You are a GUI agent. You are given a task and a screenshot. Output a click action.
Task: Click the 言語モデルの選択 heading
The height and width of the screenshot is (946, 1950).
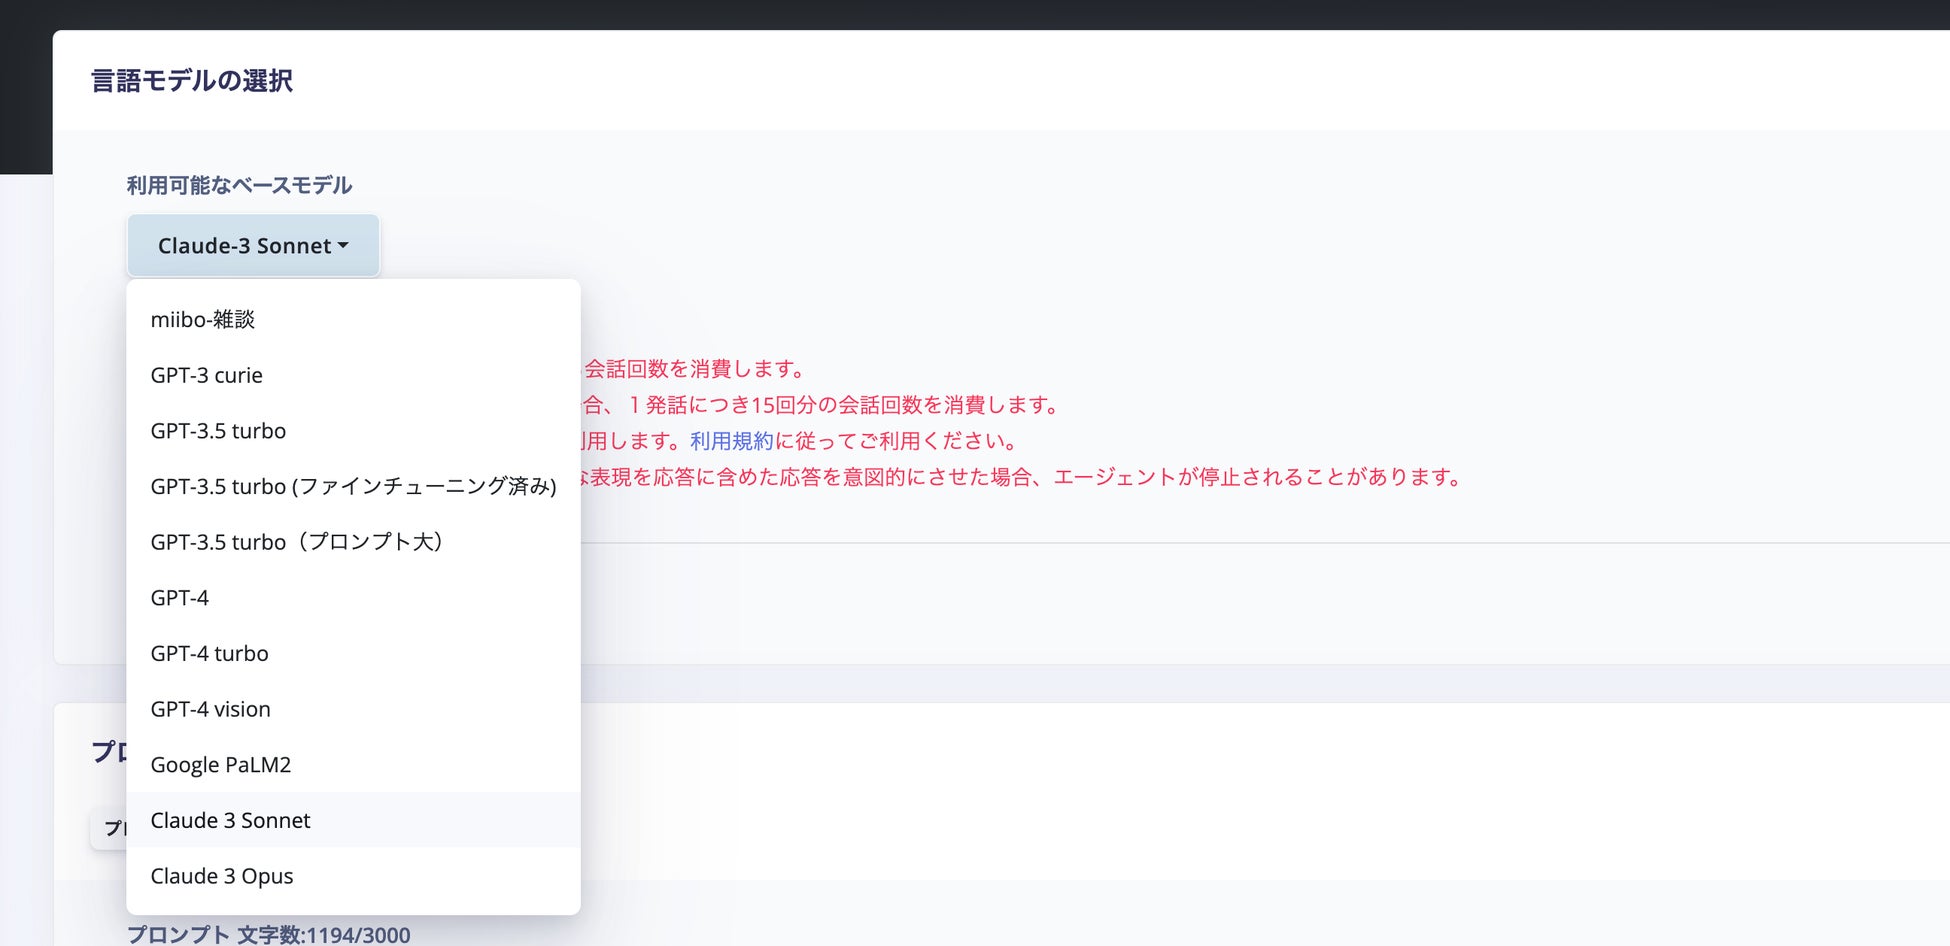pos(192,81)
